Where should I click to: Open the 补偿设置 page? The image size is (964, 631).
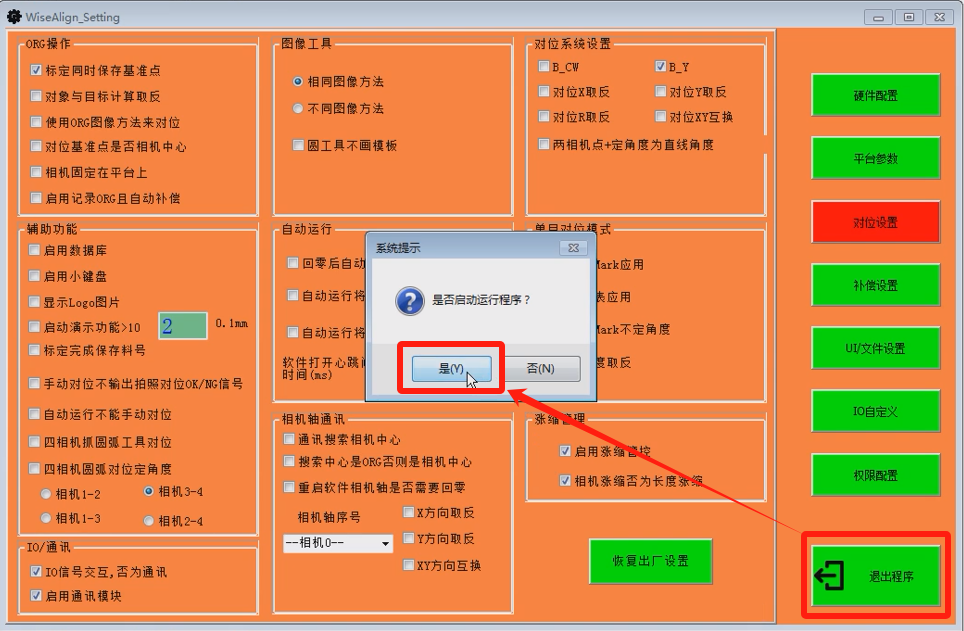875,285
